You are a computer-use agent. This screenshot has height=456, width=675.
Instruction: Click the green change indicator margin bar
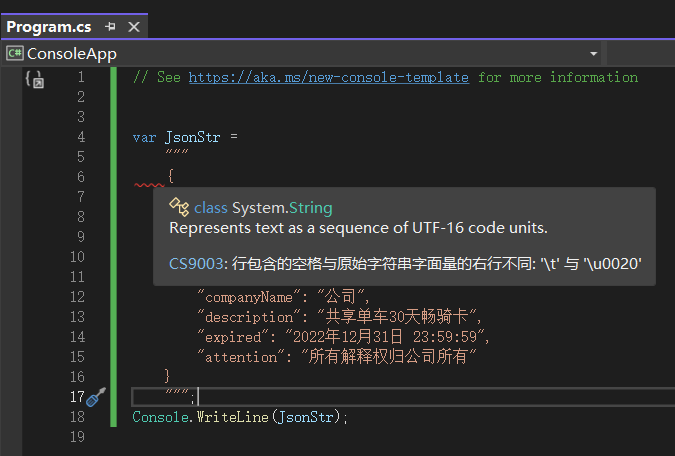[x=113, y=247]
